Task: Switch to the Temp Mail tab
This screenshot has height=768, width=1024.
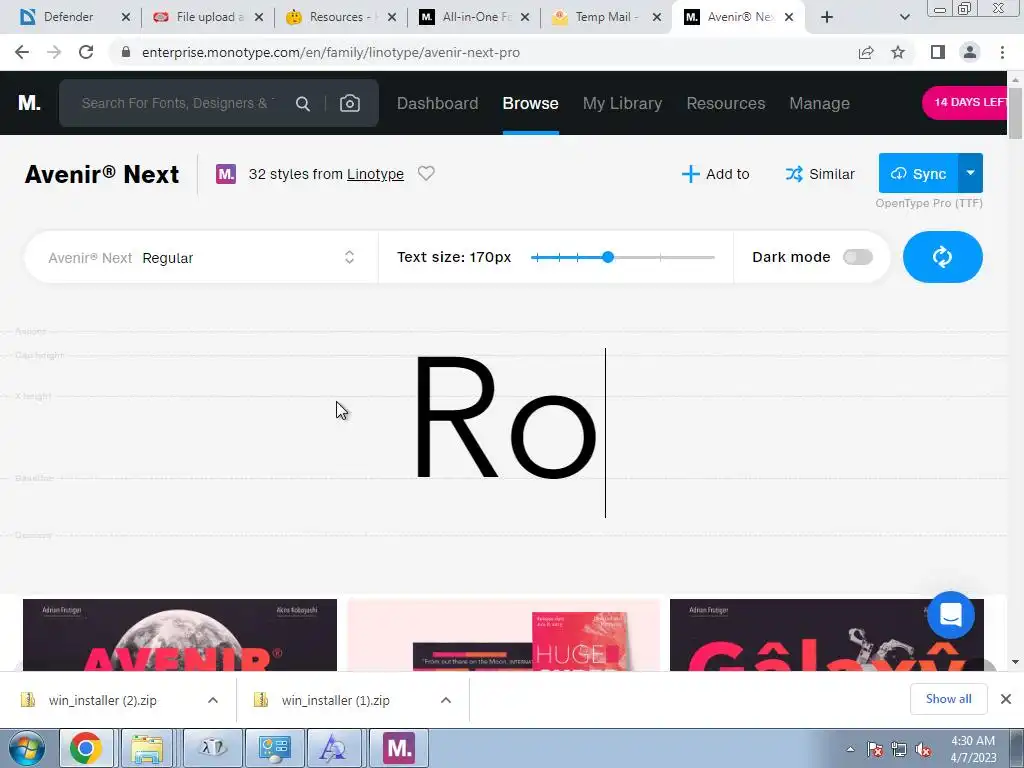Action: click(x=603, y=17)
